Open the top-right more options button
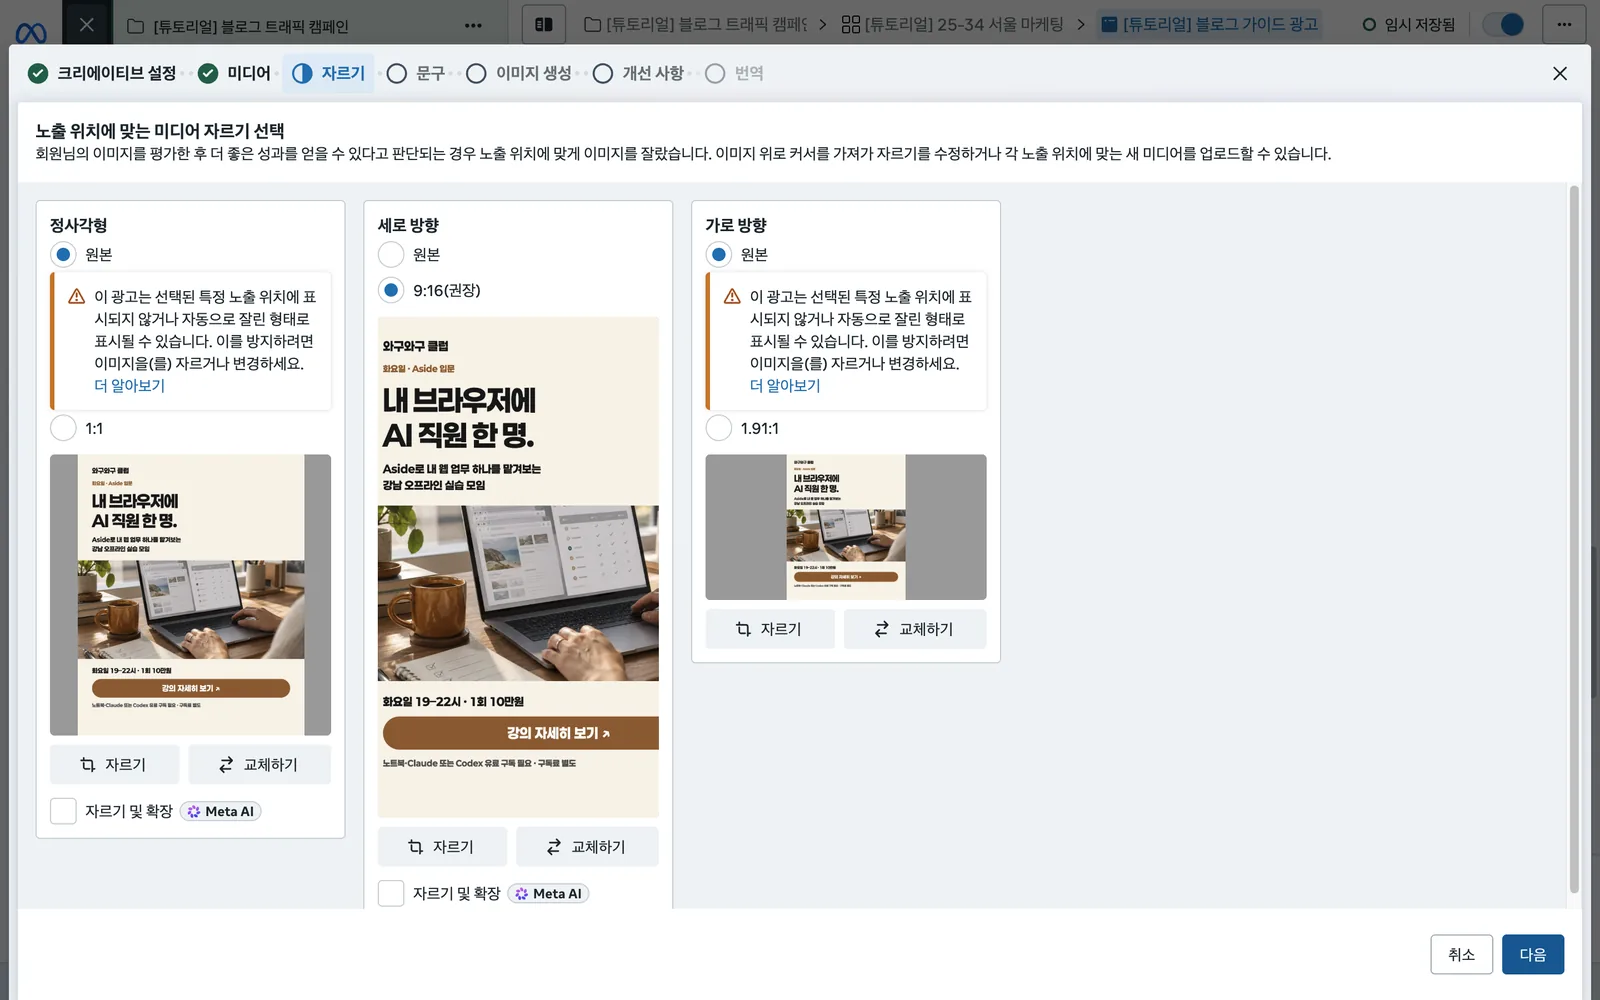The image size is (1600, 1000). (1564, 24)
